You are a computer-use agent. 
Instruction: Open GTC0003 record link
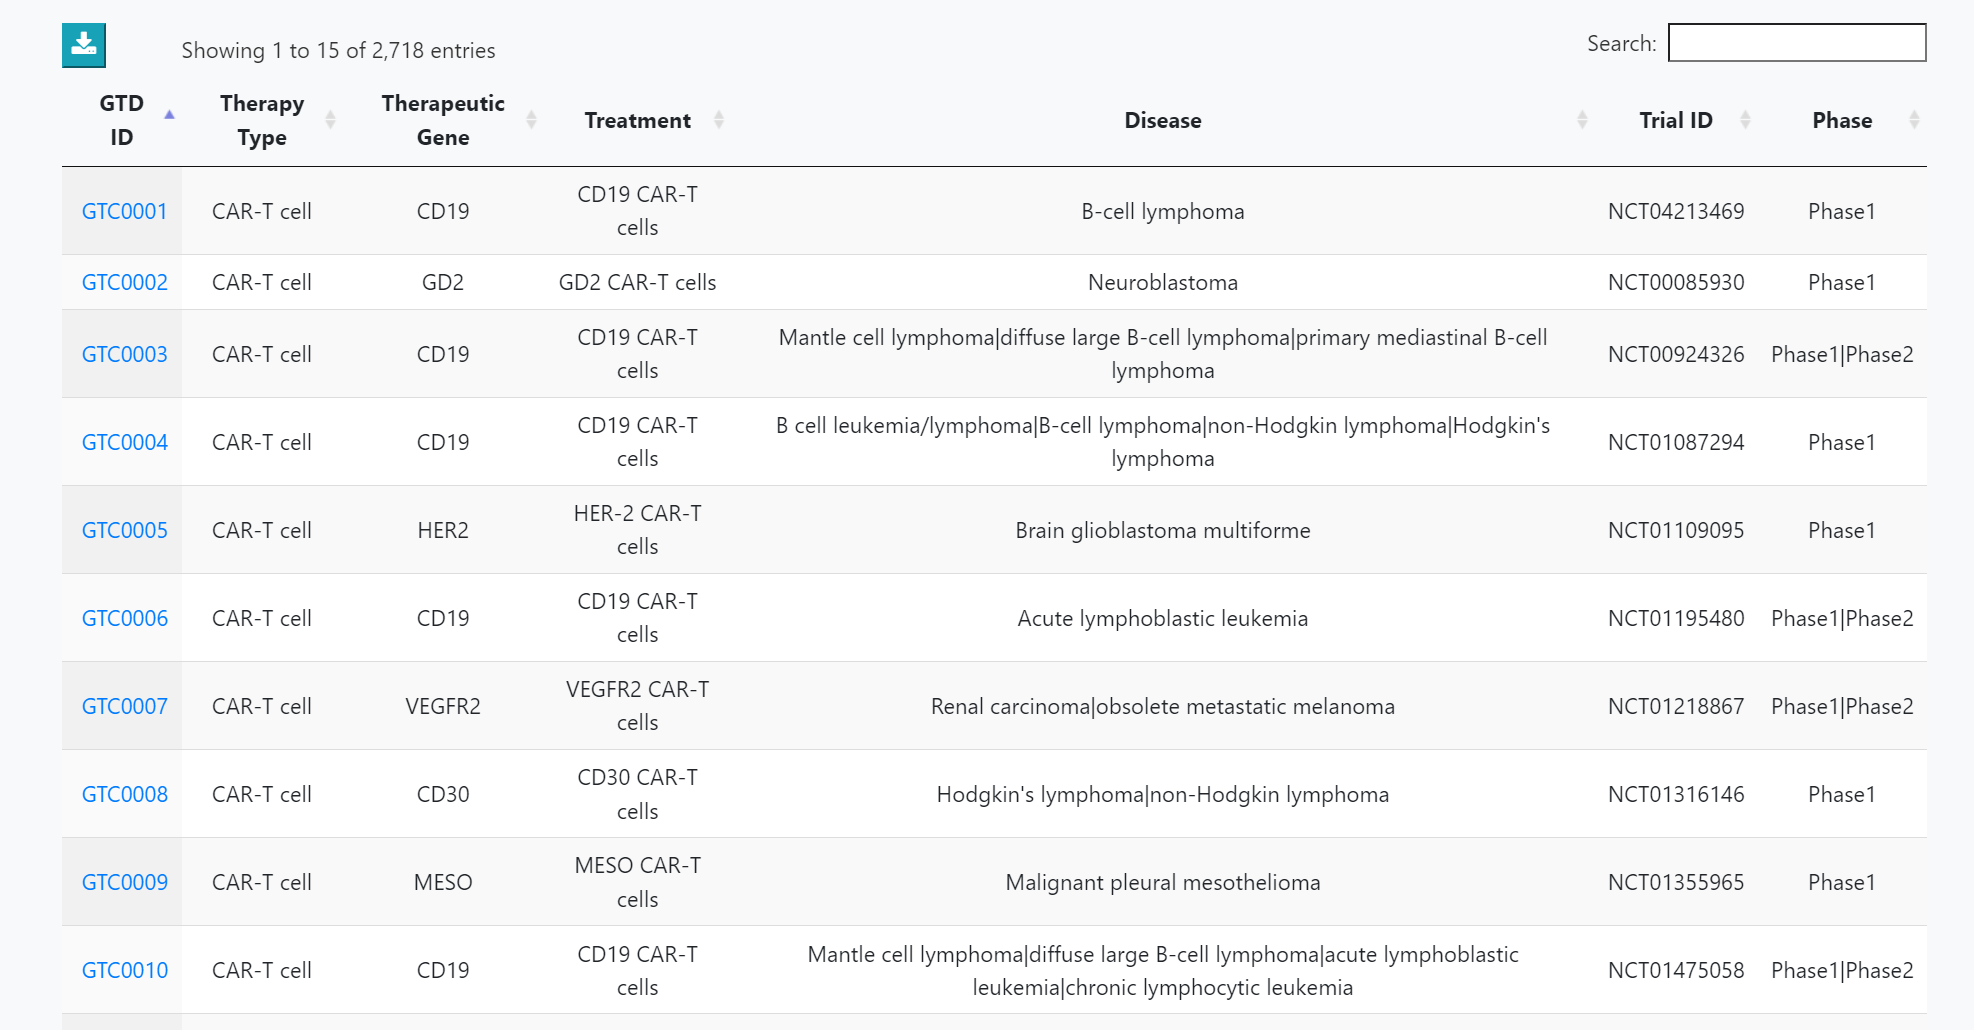tap(124, 354)
